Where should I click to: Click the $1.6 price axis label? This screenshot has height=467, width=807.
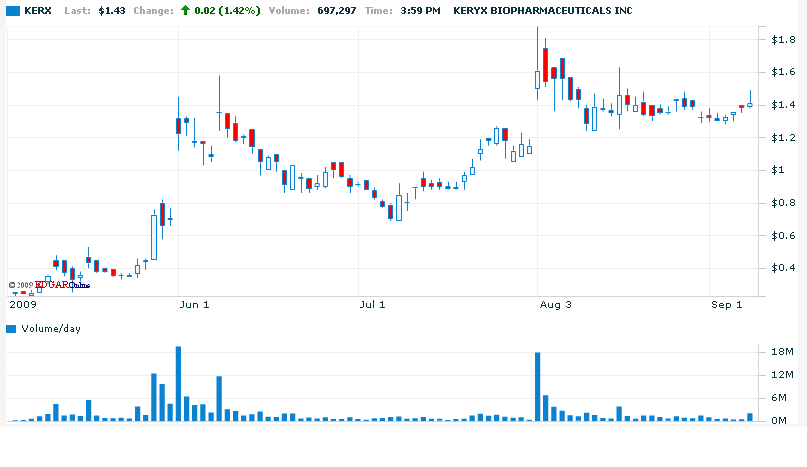pos(783,72)
